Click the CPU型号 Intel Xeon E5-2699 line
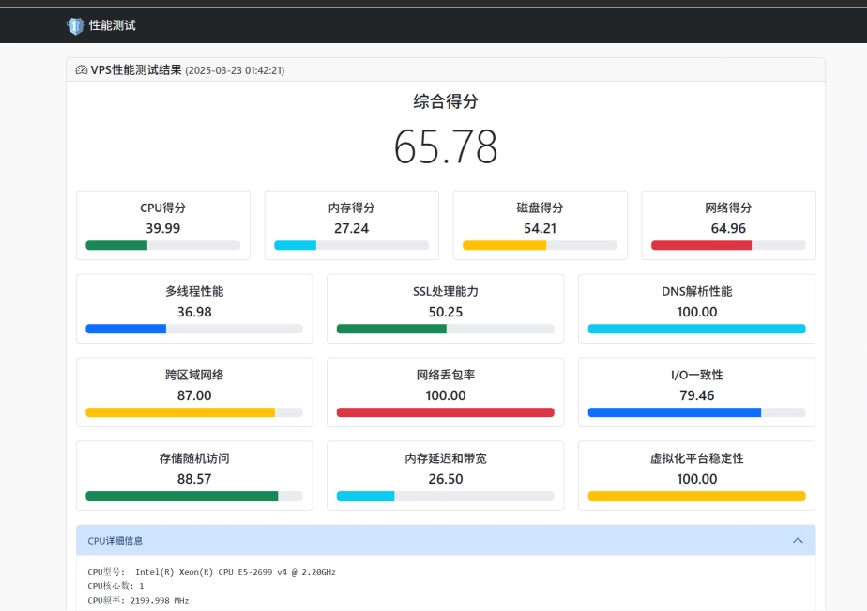The height and width of the screenshot is (611, 867). (211, 572)
